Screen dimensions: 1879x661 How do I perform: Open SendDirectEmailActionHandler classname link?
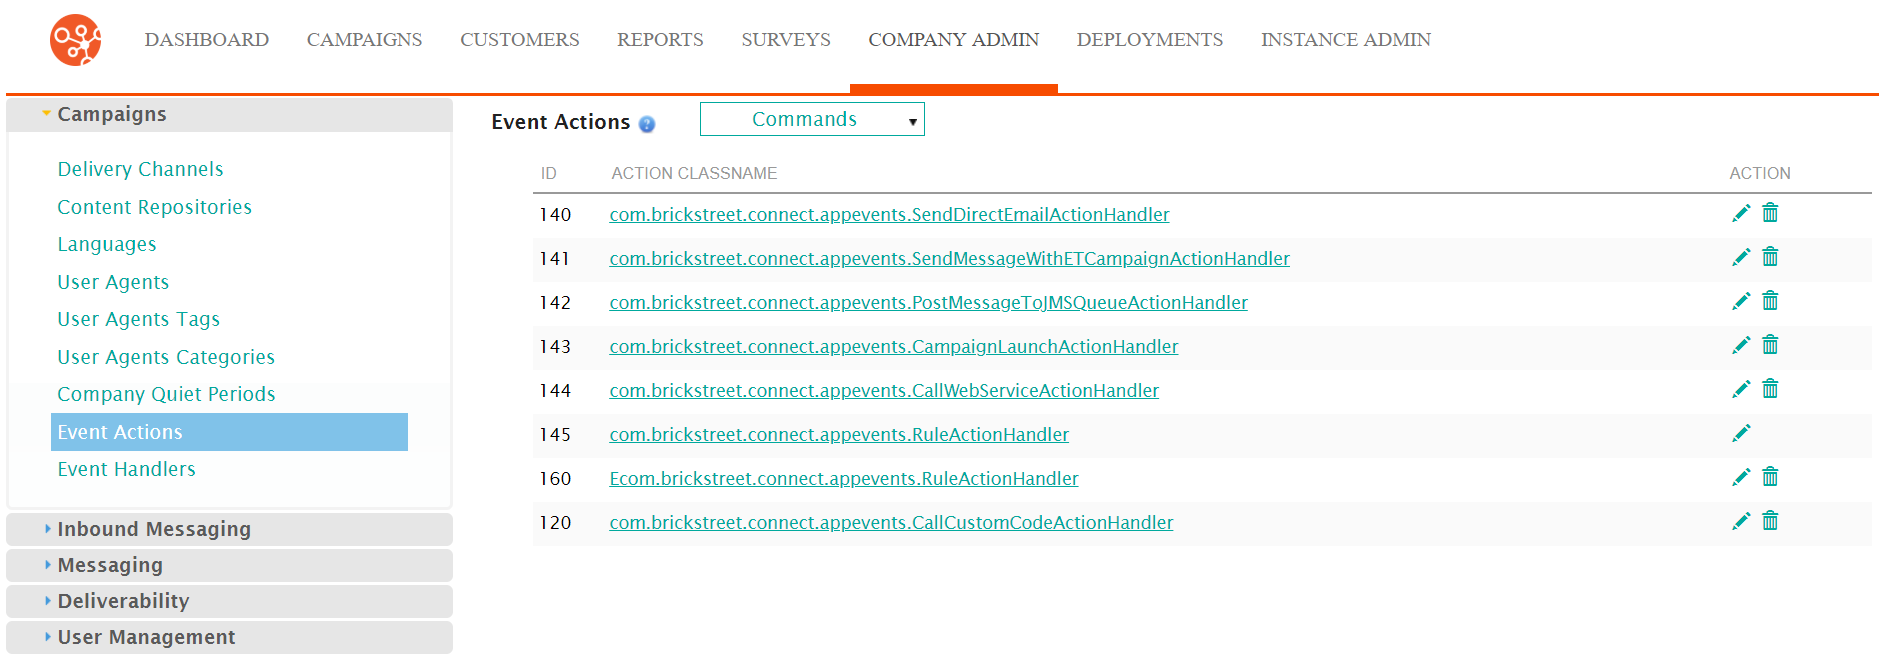click(x=889, y=214)
